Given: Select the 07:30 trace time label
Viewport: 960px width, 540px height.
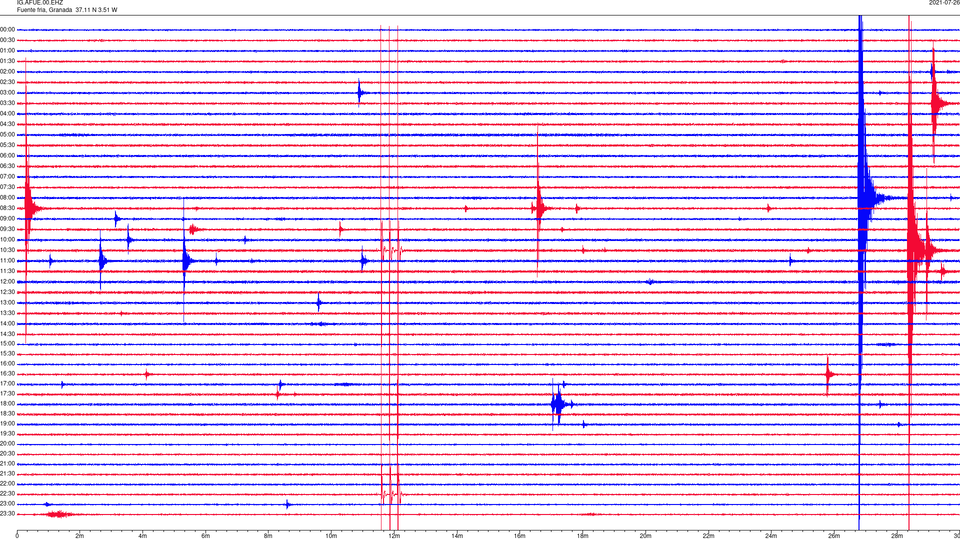Looking at the screenshot, I should (8, 187).
